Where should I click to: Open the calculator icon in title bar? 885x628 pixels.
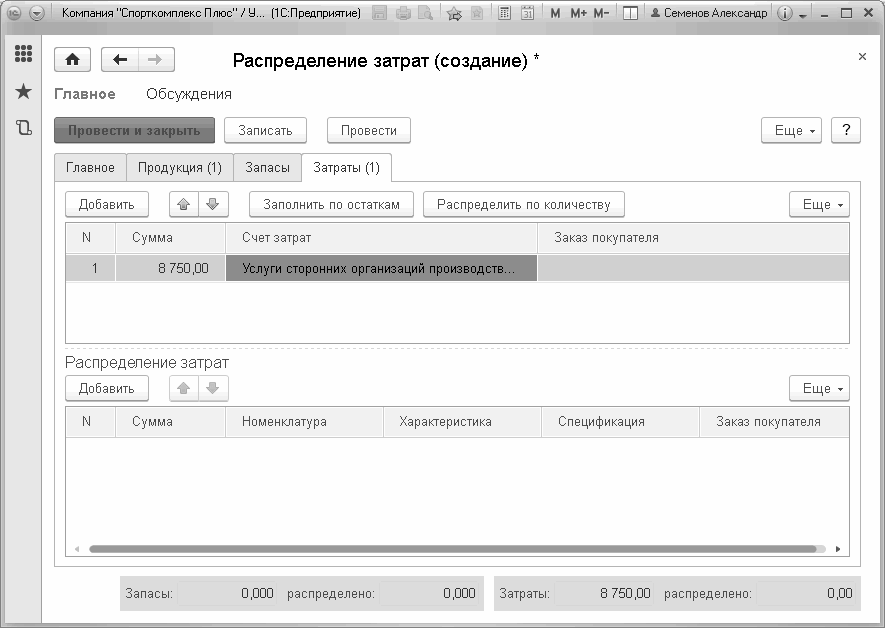coord(505,13)
